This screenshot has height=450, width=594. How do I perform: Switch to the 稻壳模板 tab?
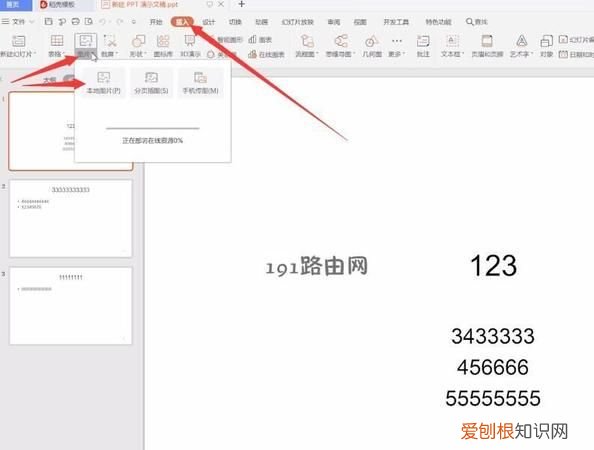58,5
